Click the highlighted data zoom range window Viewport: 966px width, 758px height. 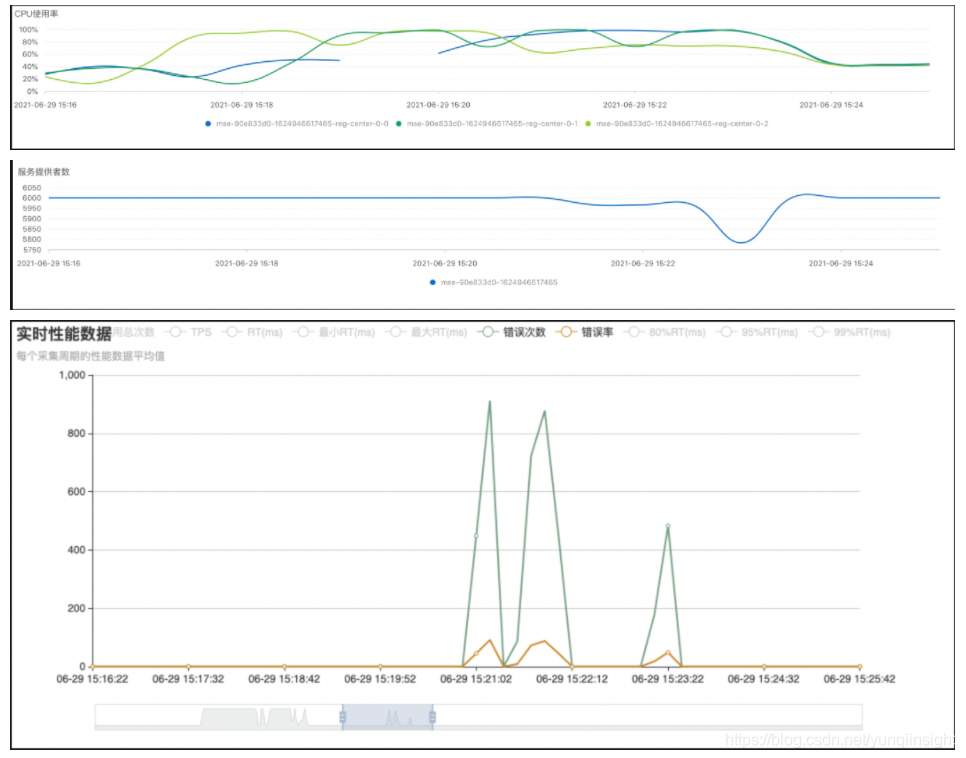click(388, 717)
